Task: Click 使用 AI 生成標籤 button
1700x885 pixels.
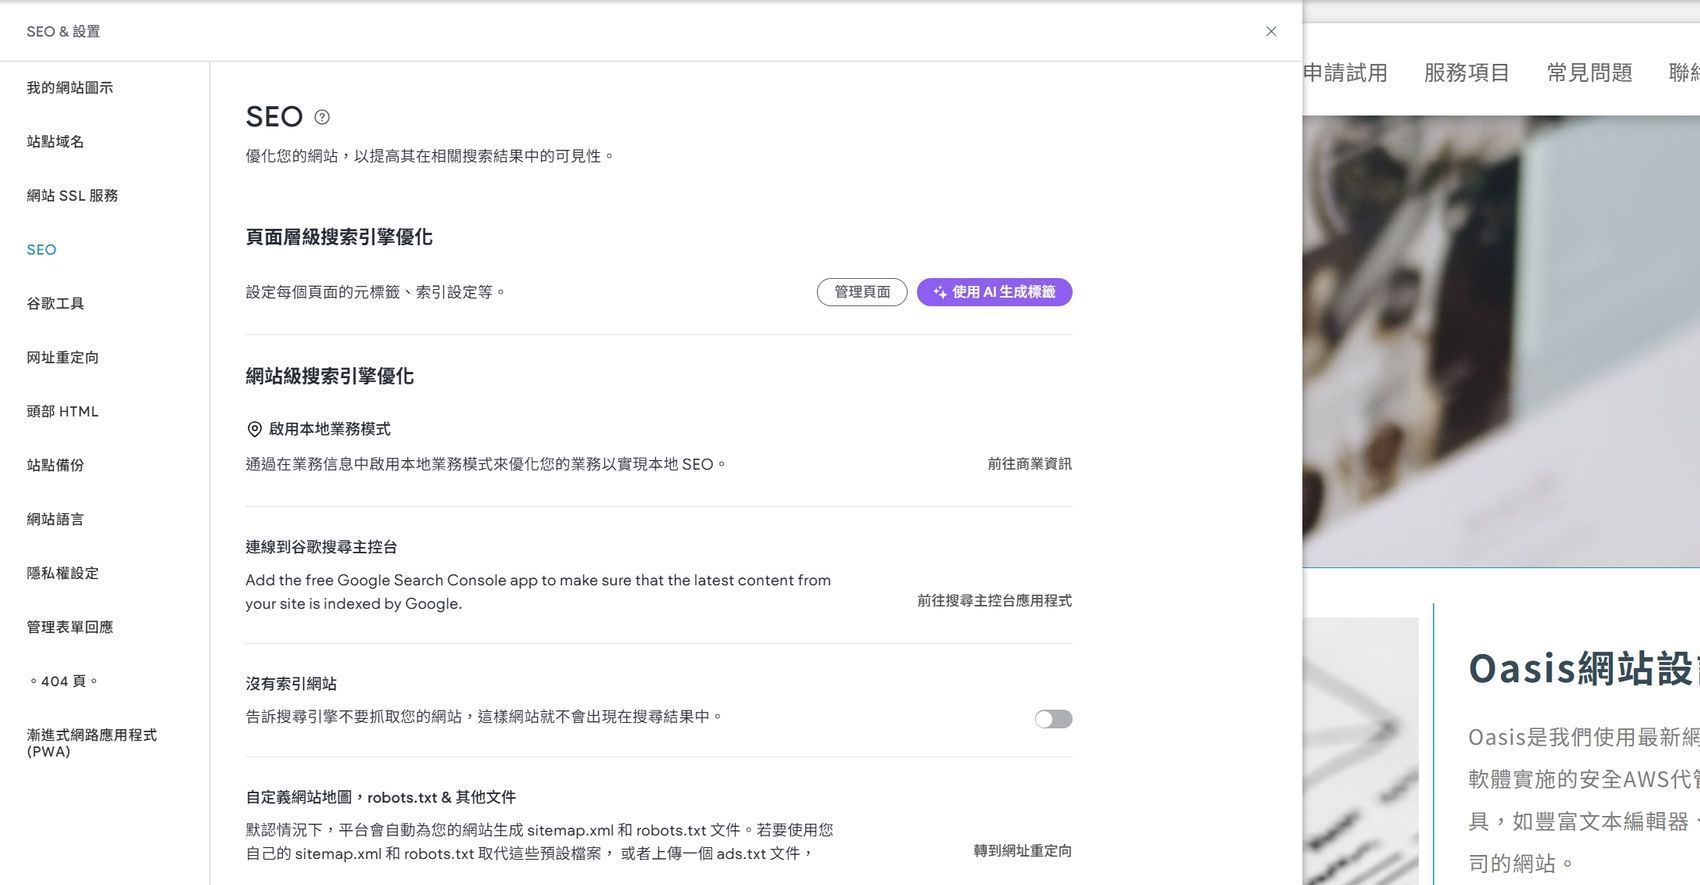Action: pyautogui.click(x=994, y=292)
